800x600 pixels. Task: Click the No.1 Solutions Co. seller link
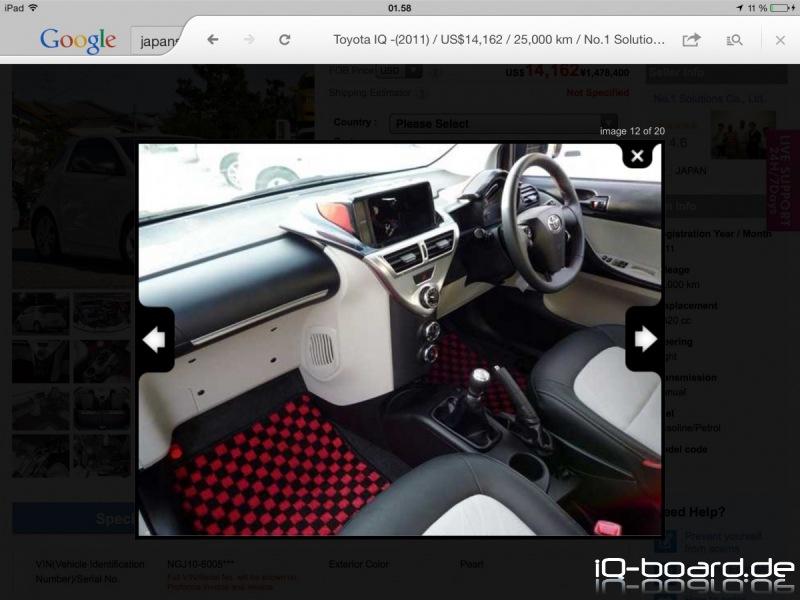[708, 98]
